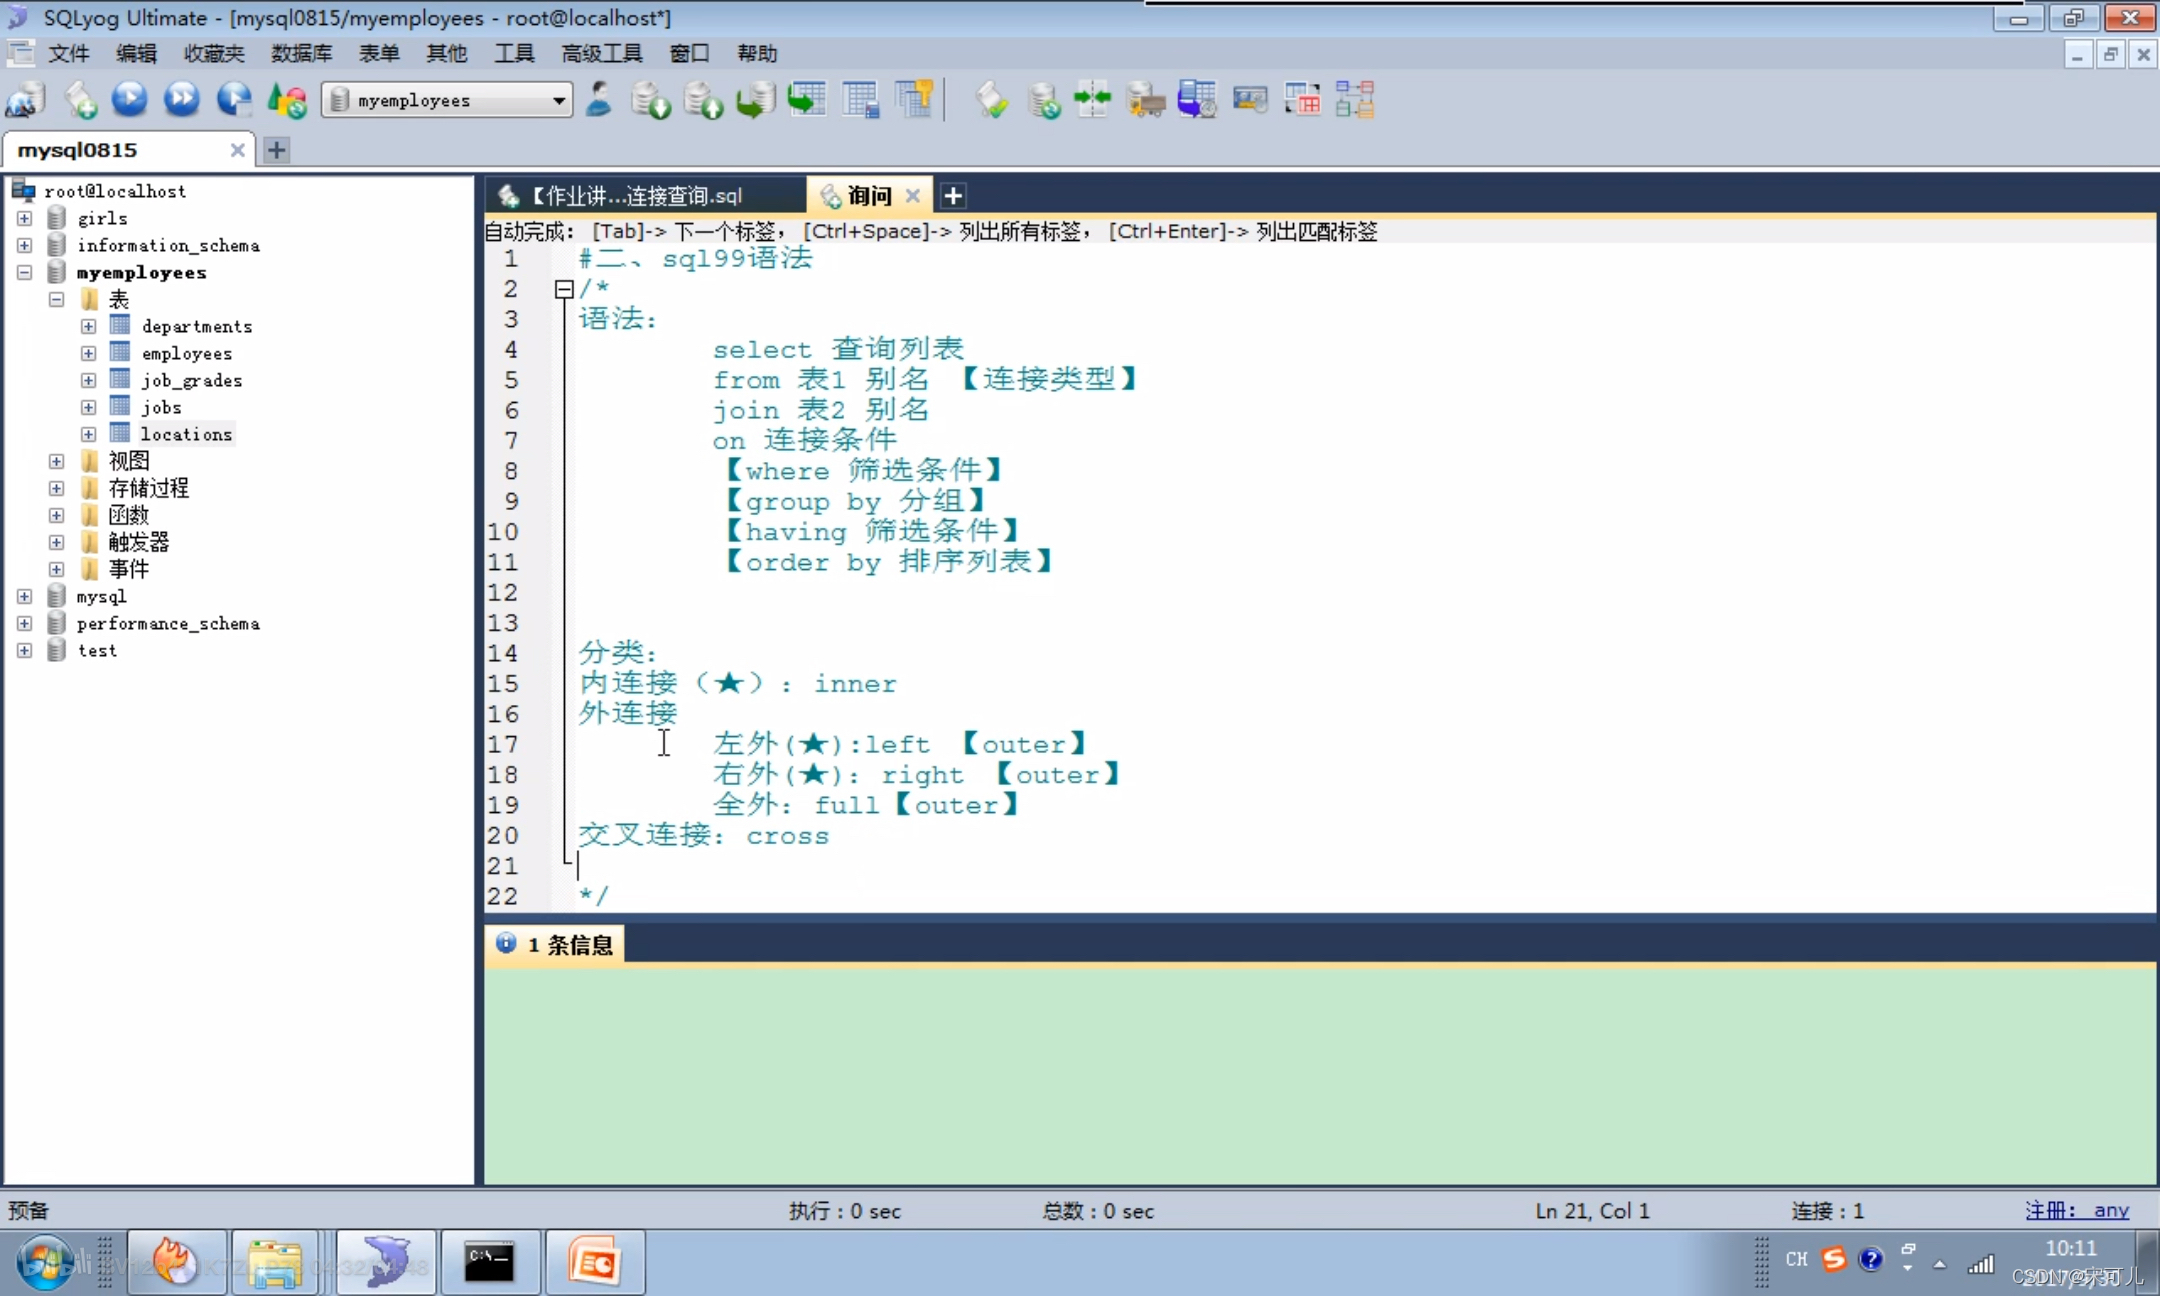
Task: Open the SQLyog dolphin taskbar icon
Action: click(386, 1263)
